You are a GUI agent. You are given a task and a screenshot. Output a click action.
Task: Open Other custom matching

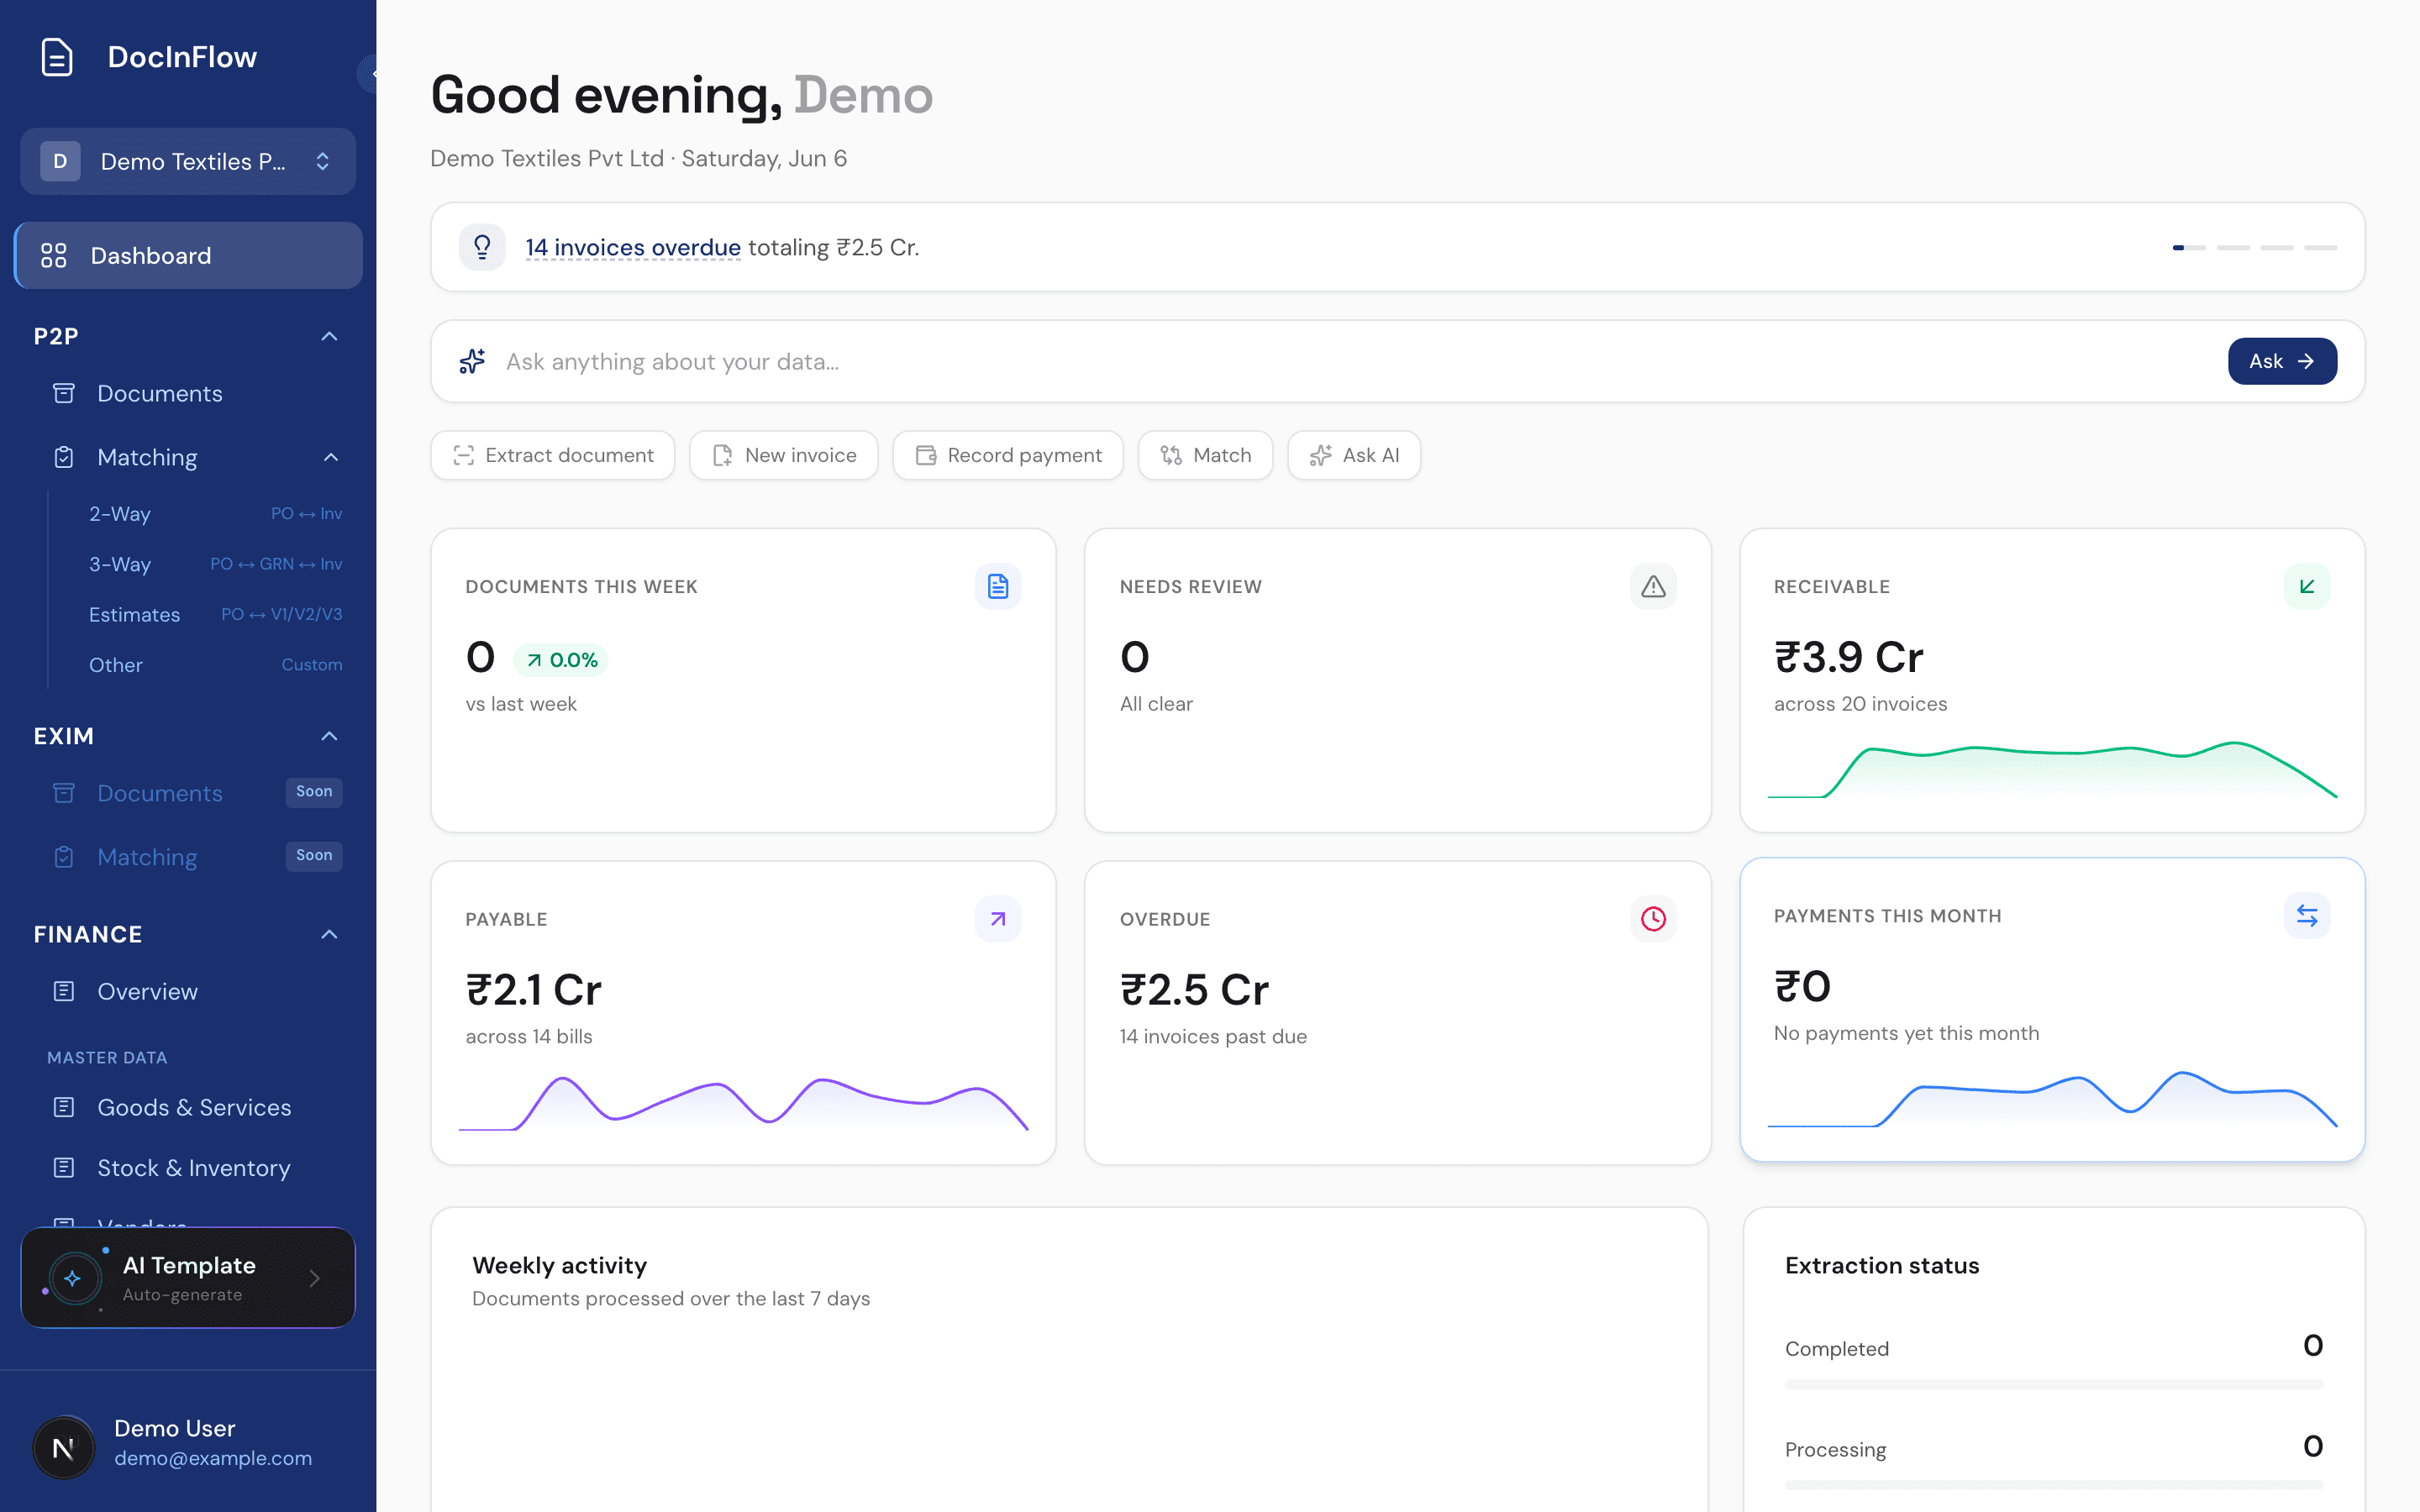(215, 665)
